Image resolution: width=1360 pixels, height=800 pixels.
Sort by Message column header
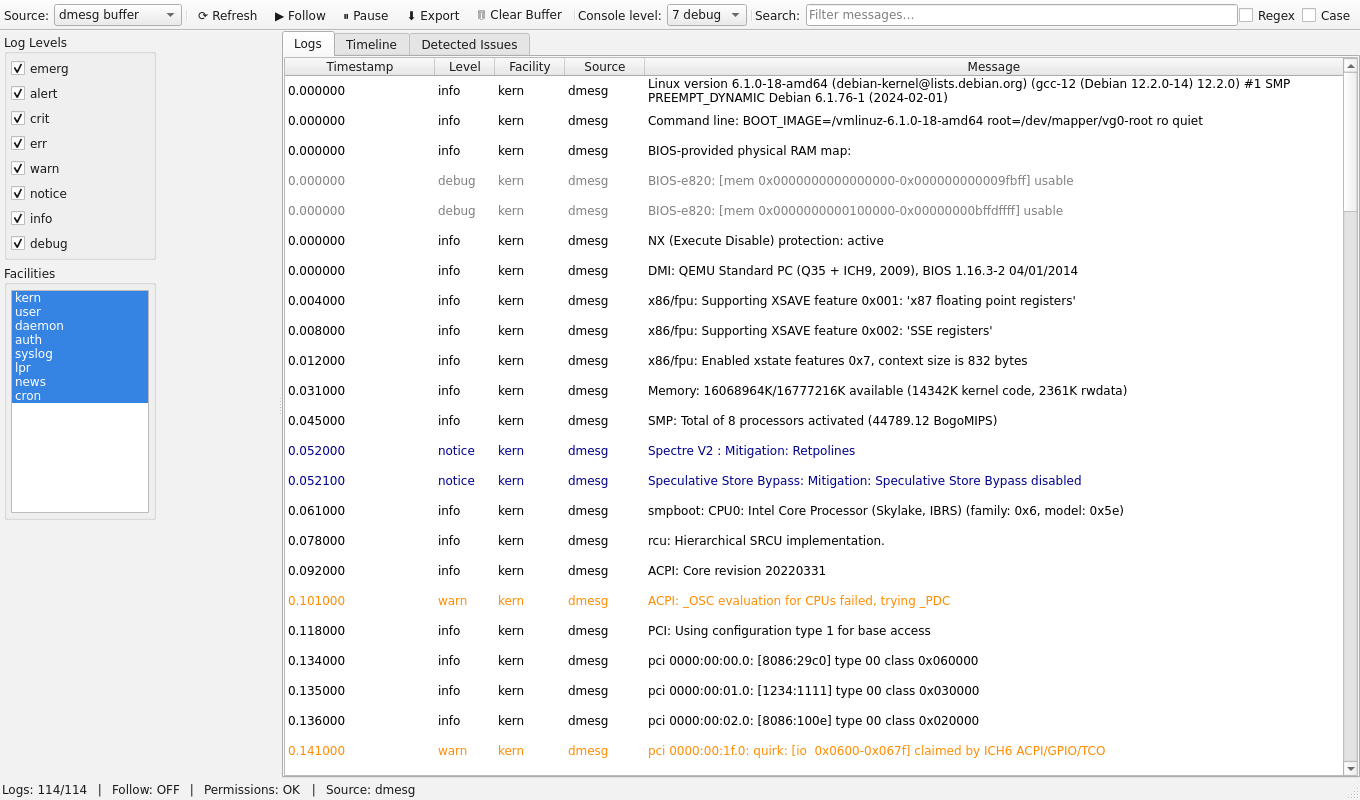(993, 67)
